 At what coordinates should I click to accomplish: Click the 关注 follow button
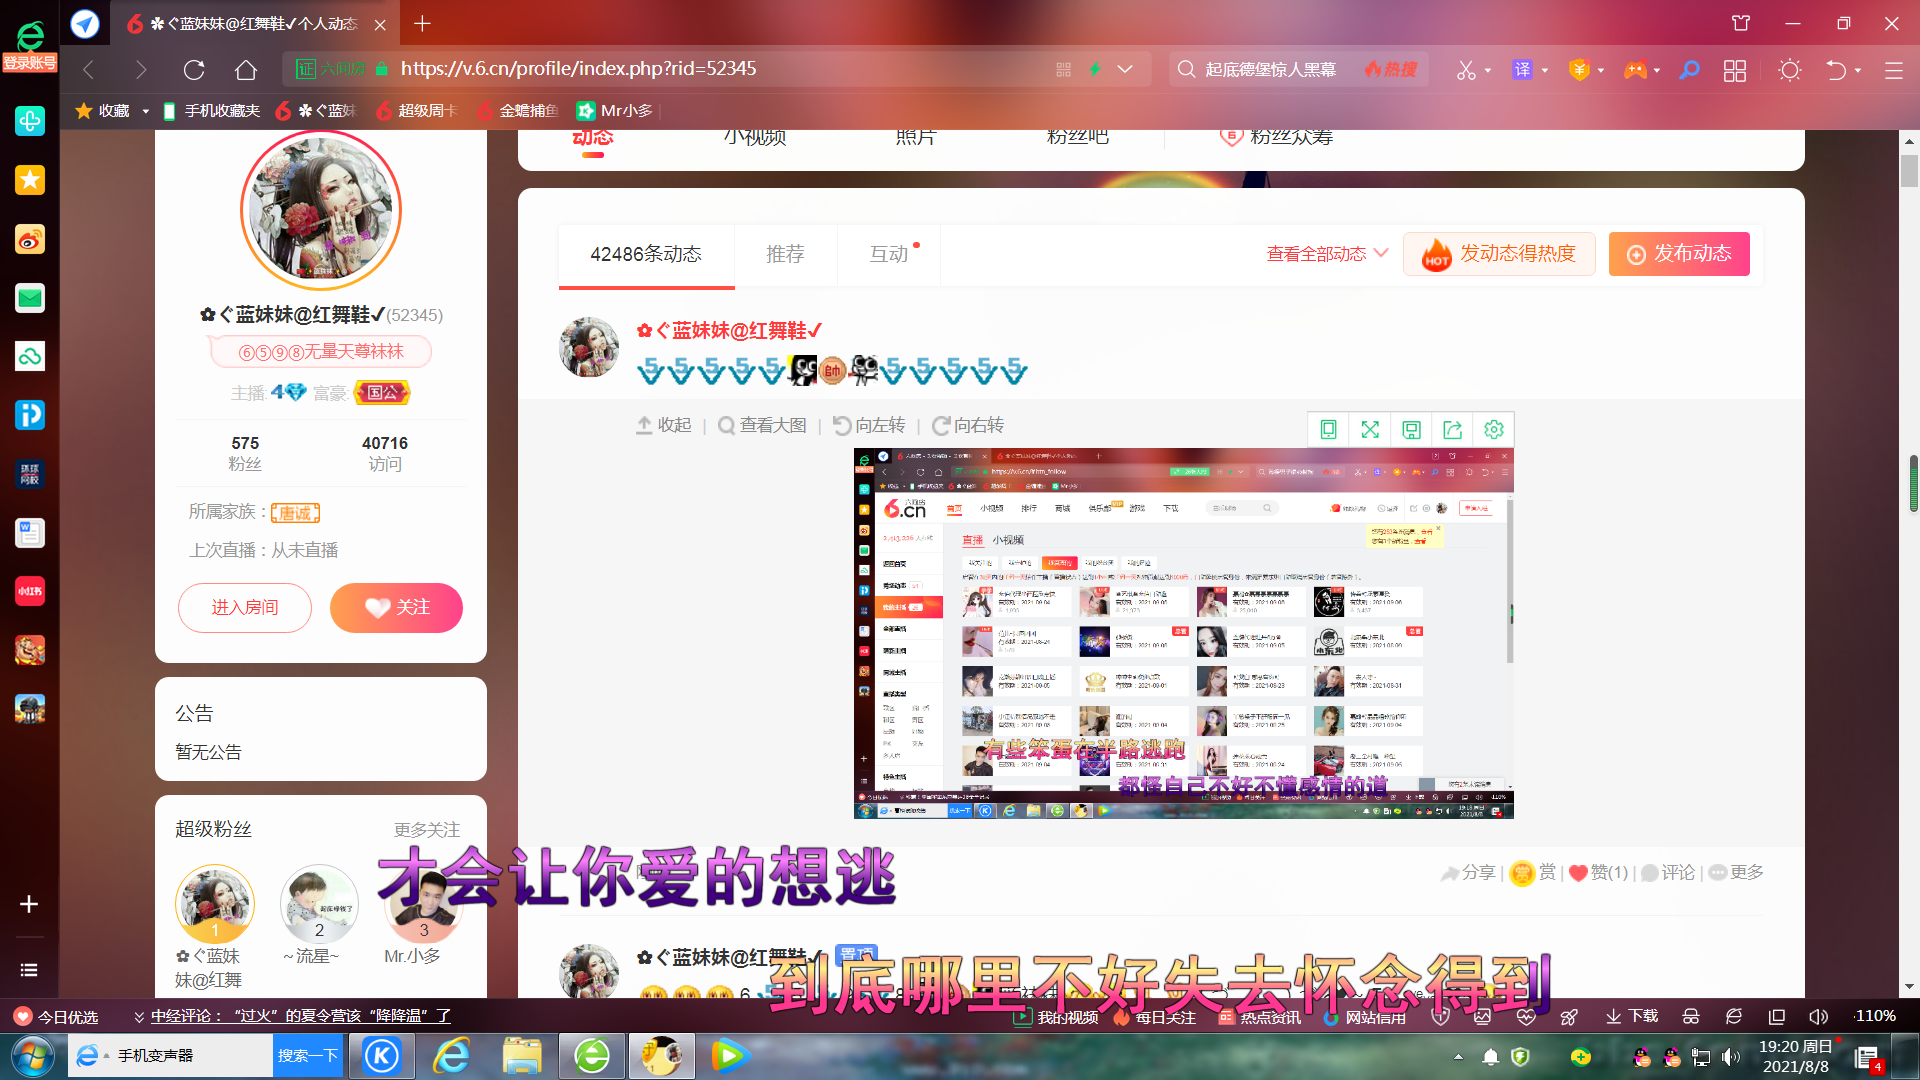pos(396,608)
